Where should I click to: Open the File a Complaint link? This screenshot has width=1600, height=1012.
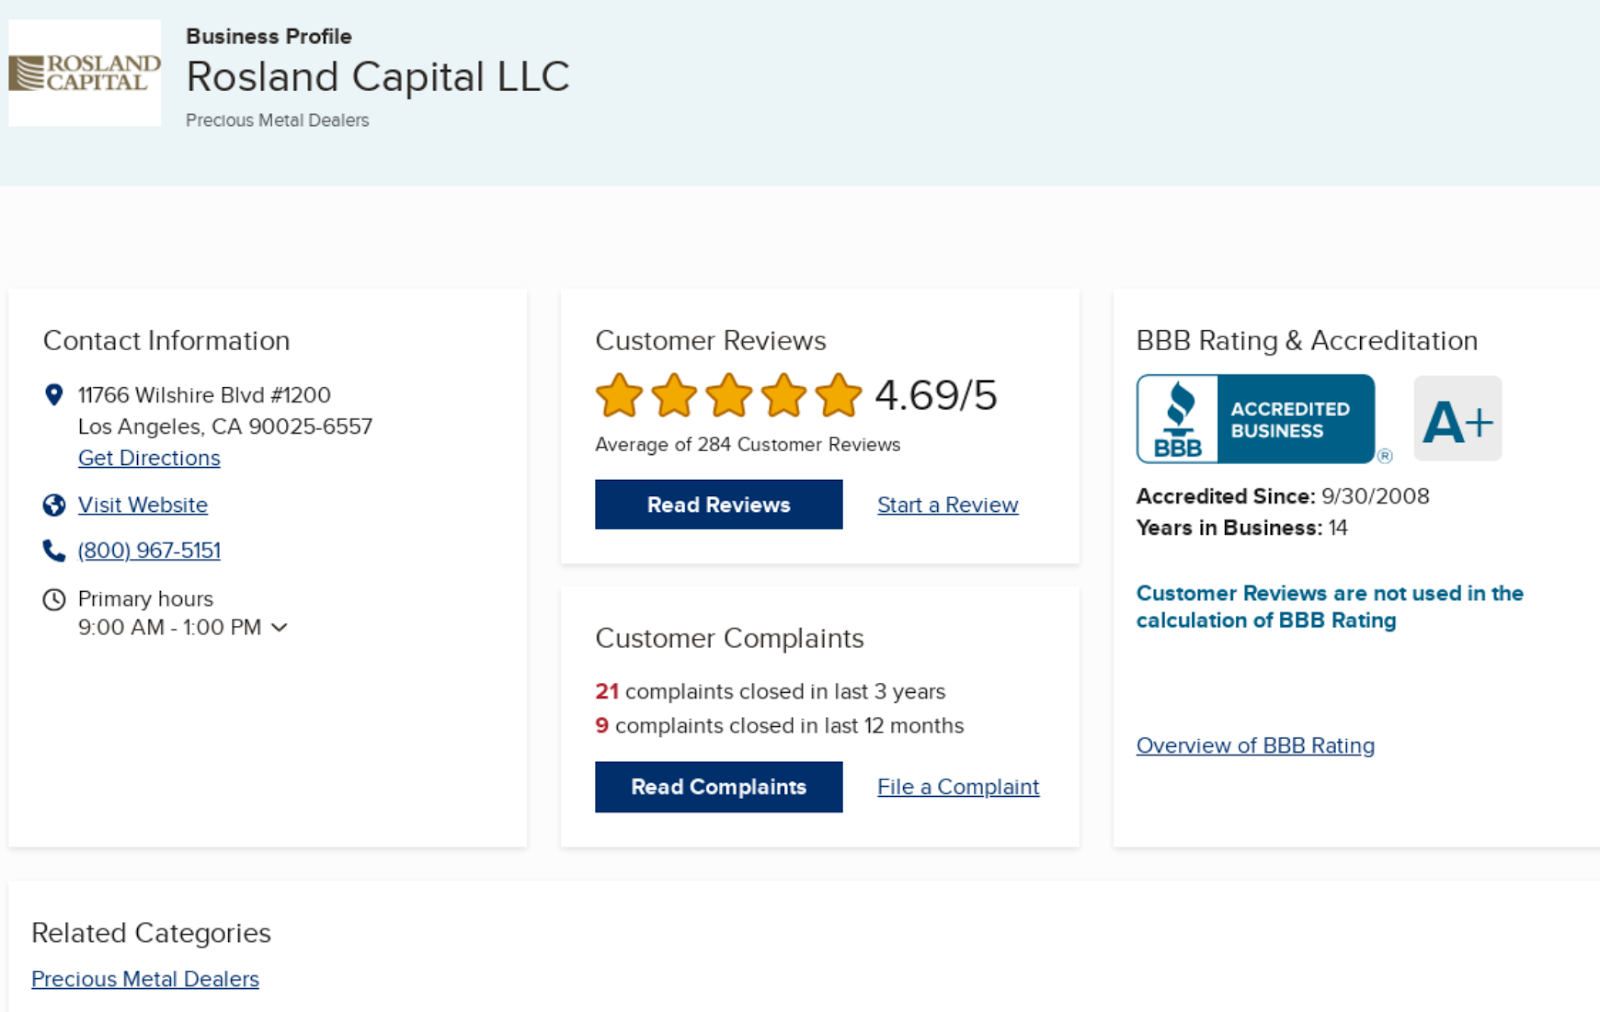958,787
